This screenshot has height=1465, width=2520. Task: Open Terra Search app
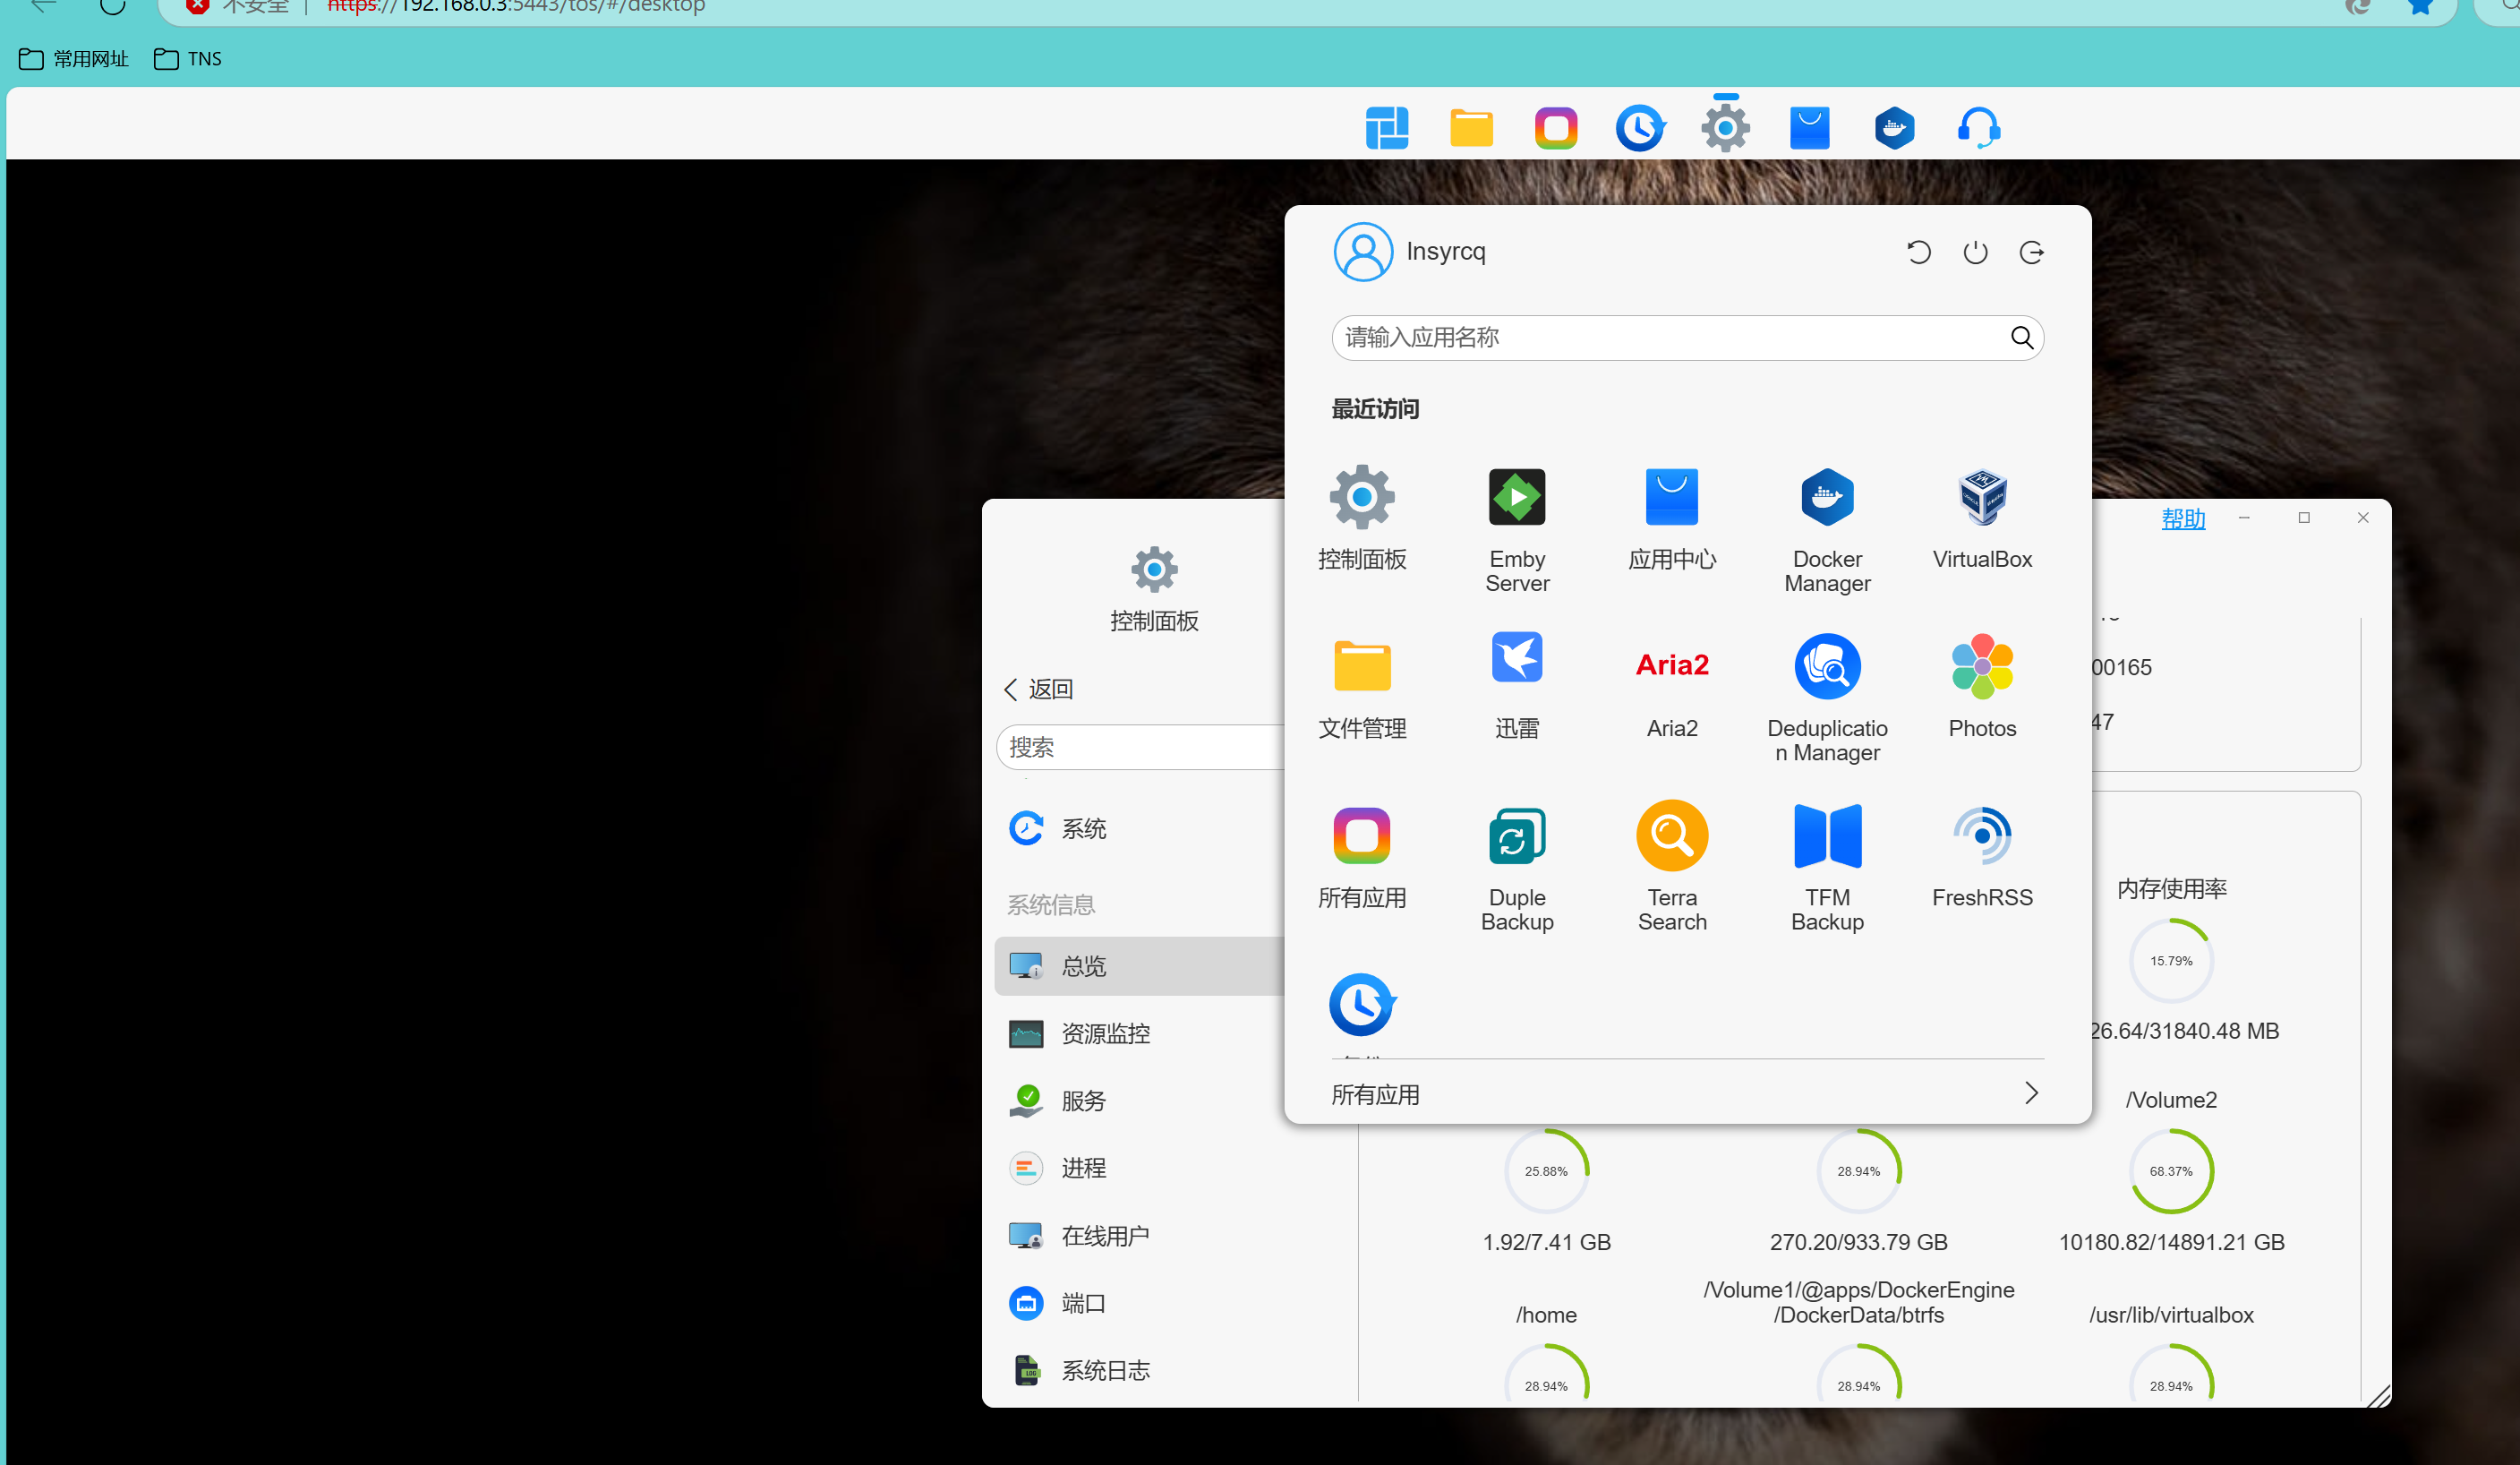pos(1671,835)
